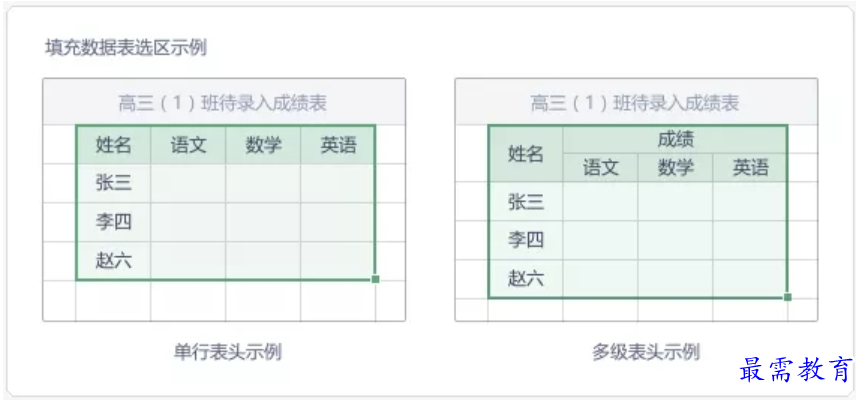This screenshot has height=401, width=861.
Task: Click the 语文 sub-header in the right table
Action: coord(601,168)
